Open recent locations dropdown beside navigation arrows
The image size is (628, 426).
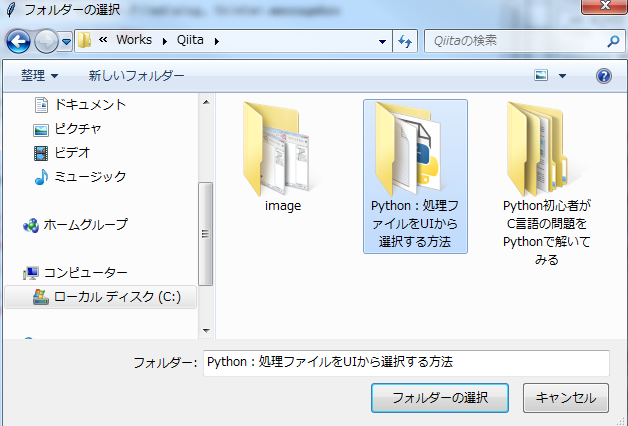[66, 41]
